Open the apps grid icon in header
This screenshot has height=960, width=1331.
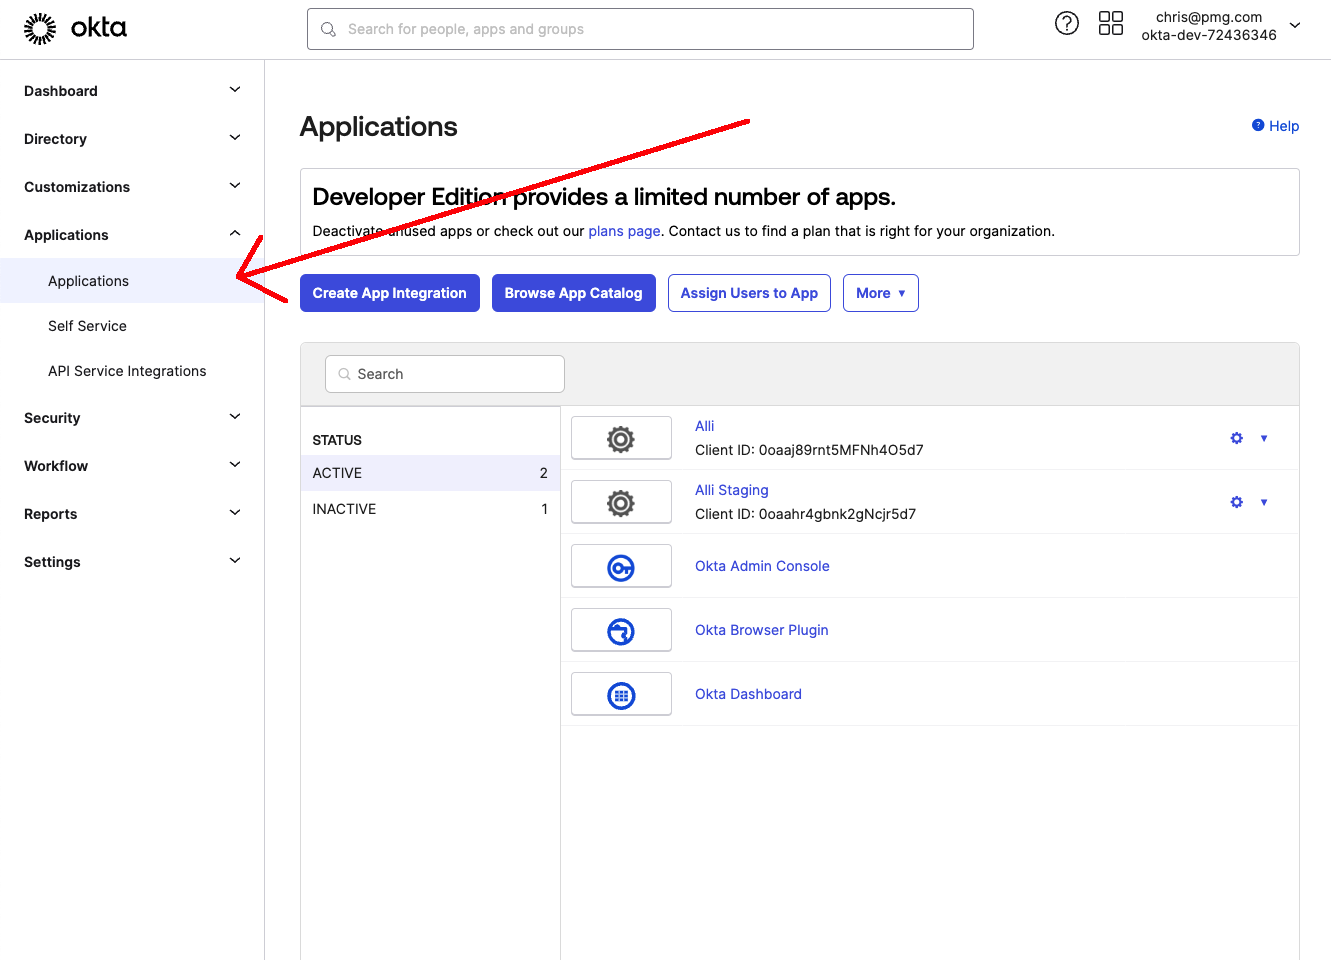pos(1110,24)
